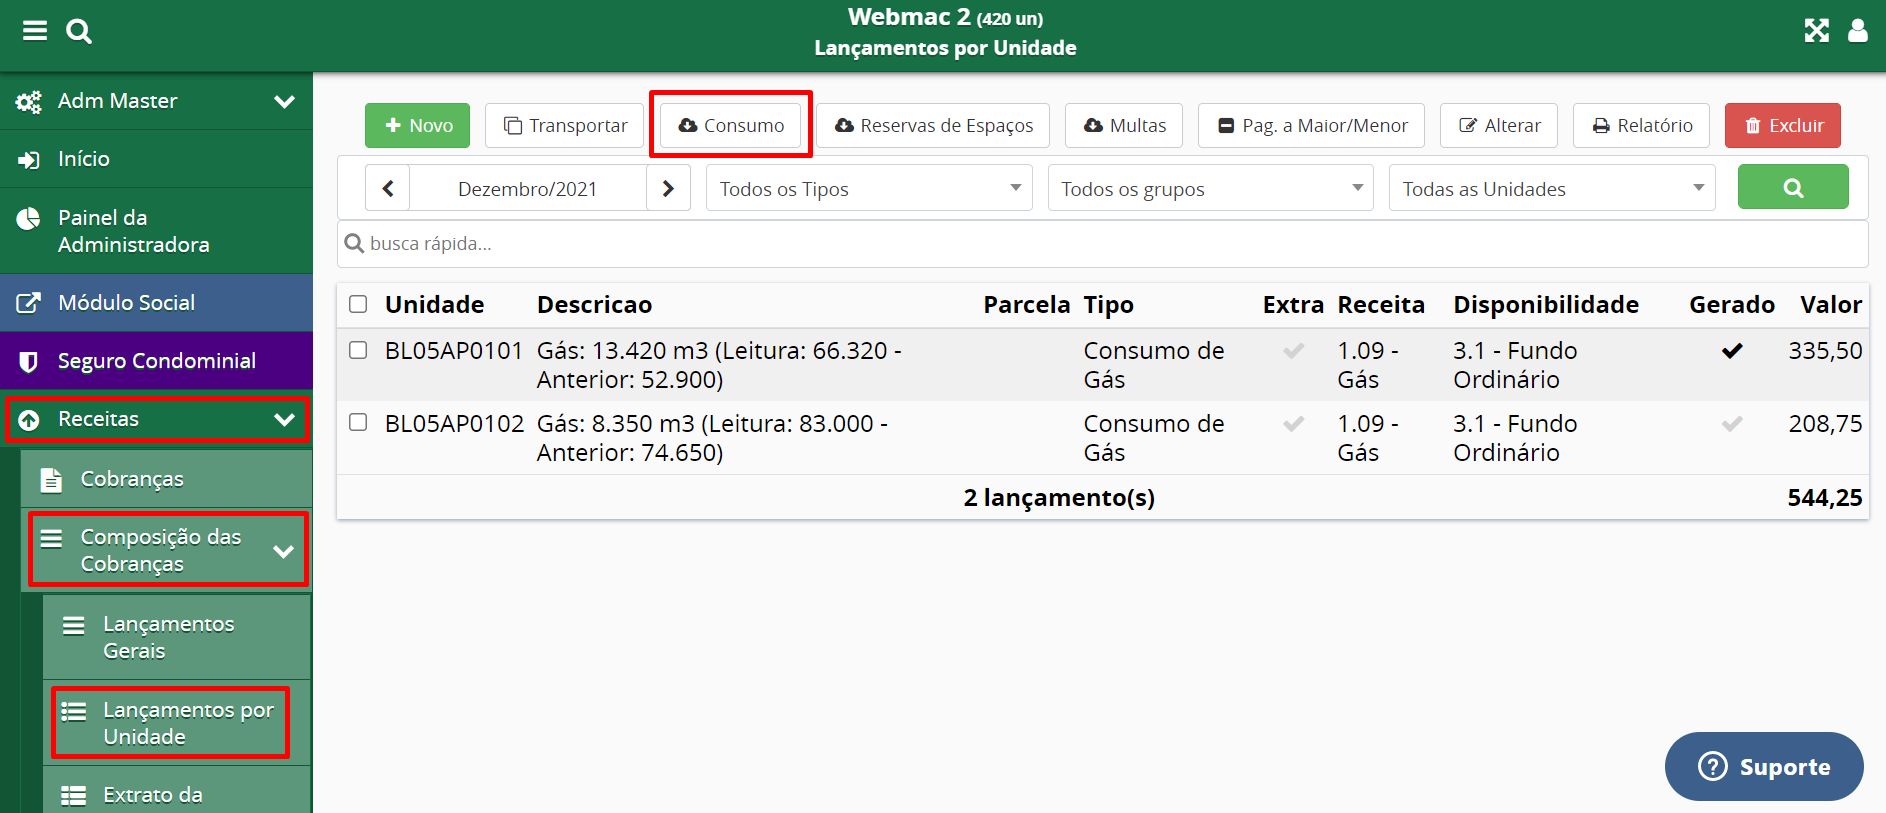Open Lançamentos Gerais in sidebar
1886x813 pixels.
[x=168, y=637]
